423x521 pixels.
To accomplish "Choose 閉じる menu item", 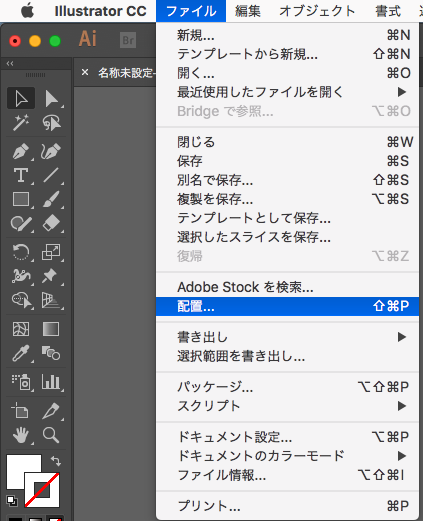I will pos(287,142).
